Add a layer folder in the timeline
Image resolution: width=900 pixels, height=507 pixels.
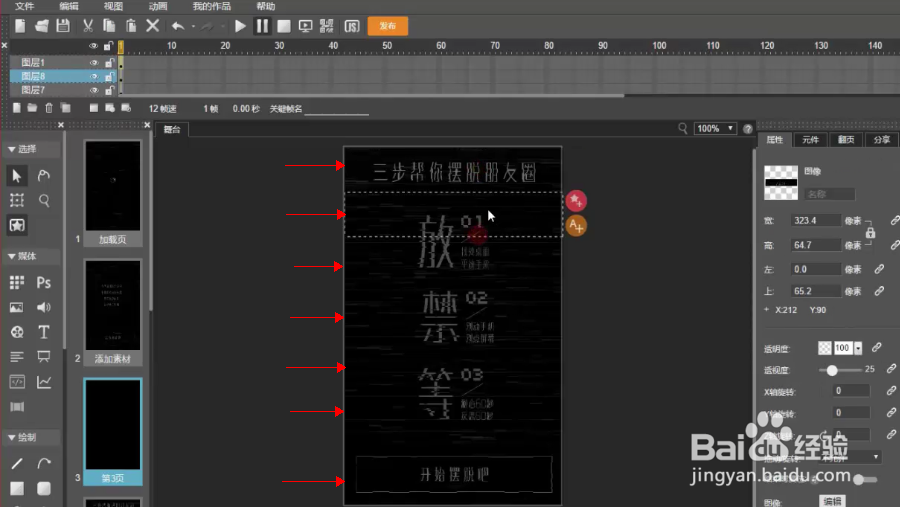[x=32, y=108]
